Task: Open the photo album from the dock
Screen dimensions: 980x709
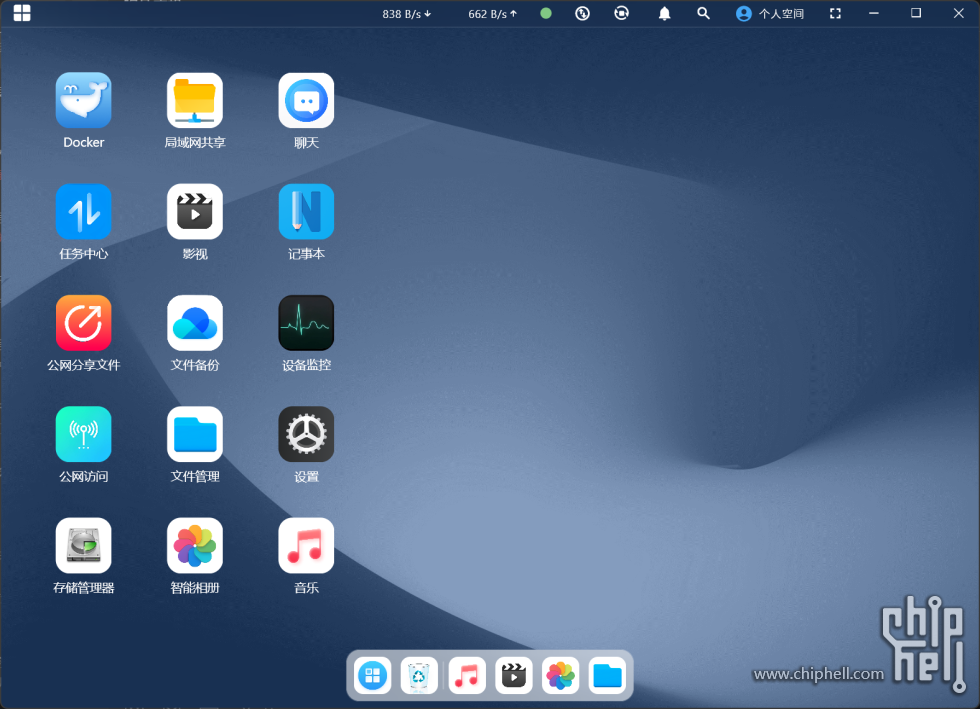Action: [x=561, y=676]
